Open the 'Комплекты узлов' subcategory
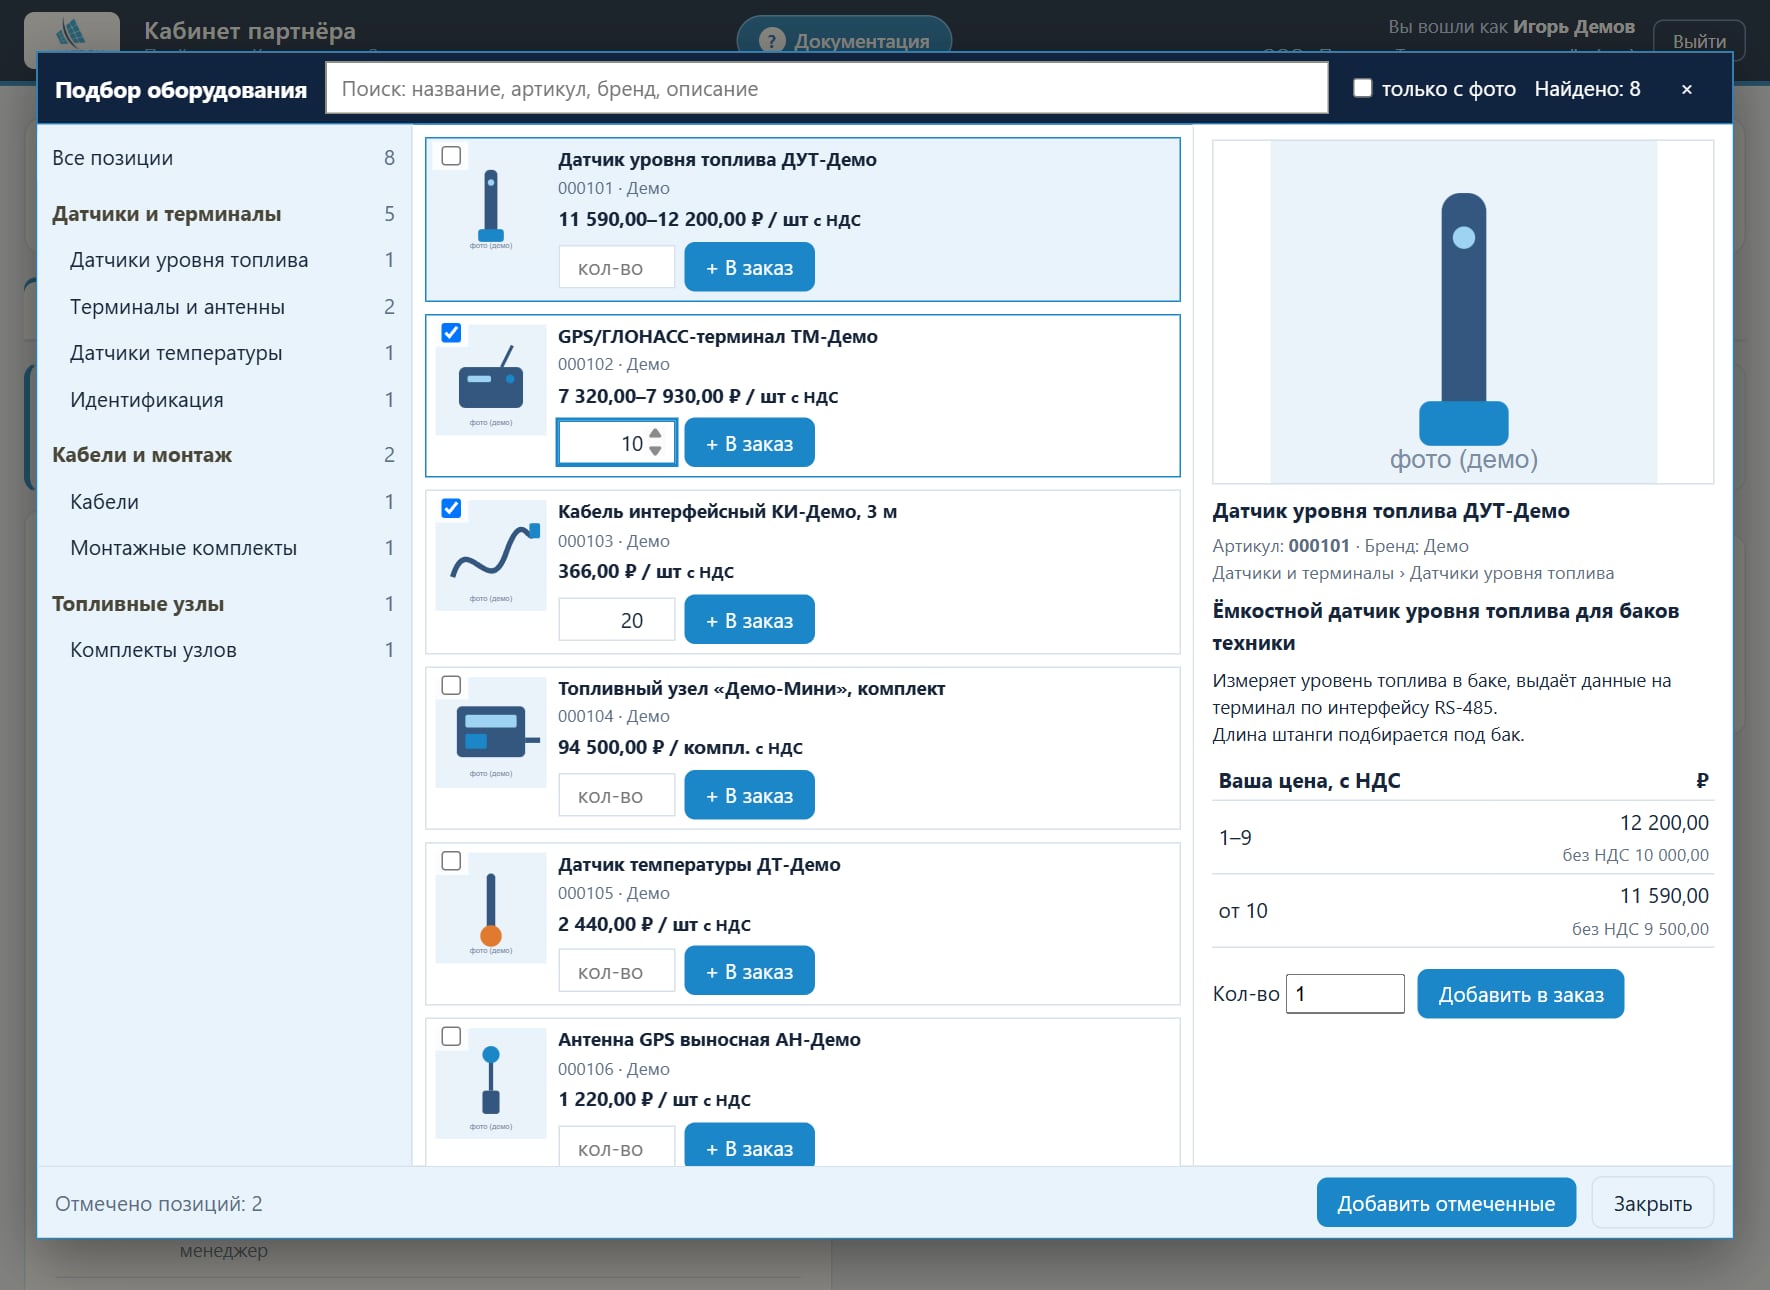 [224, 650]
